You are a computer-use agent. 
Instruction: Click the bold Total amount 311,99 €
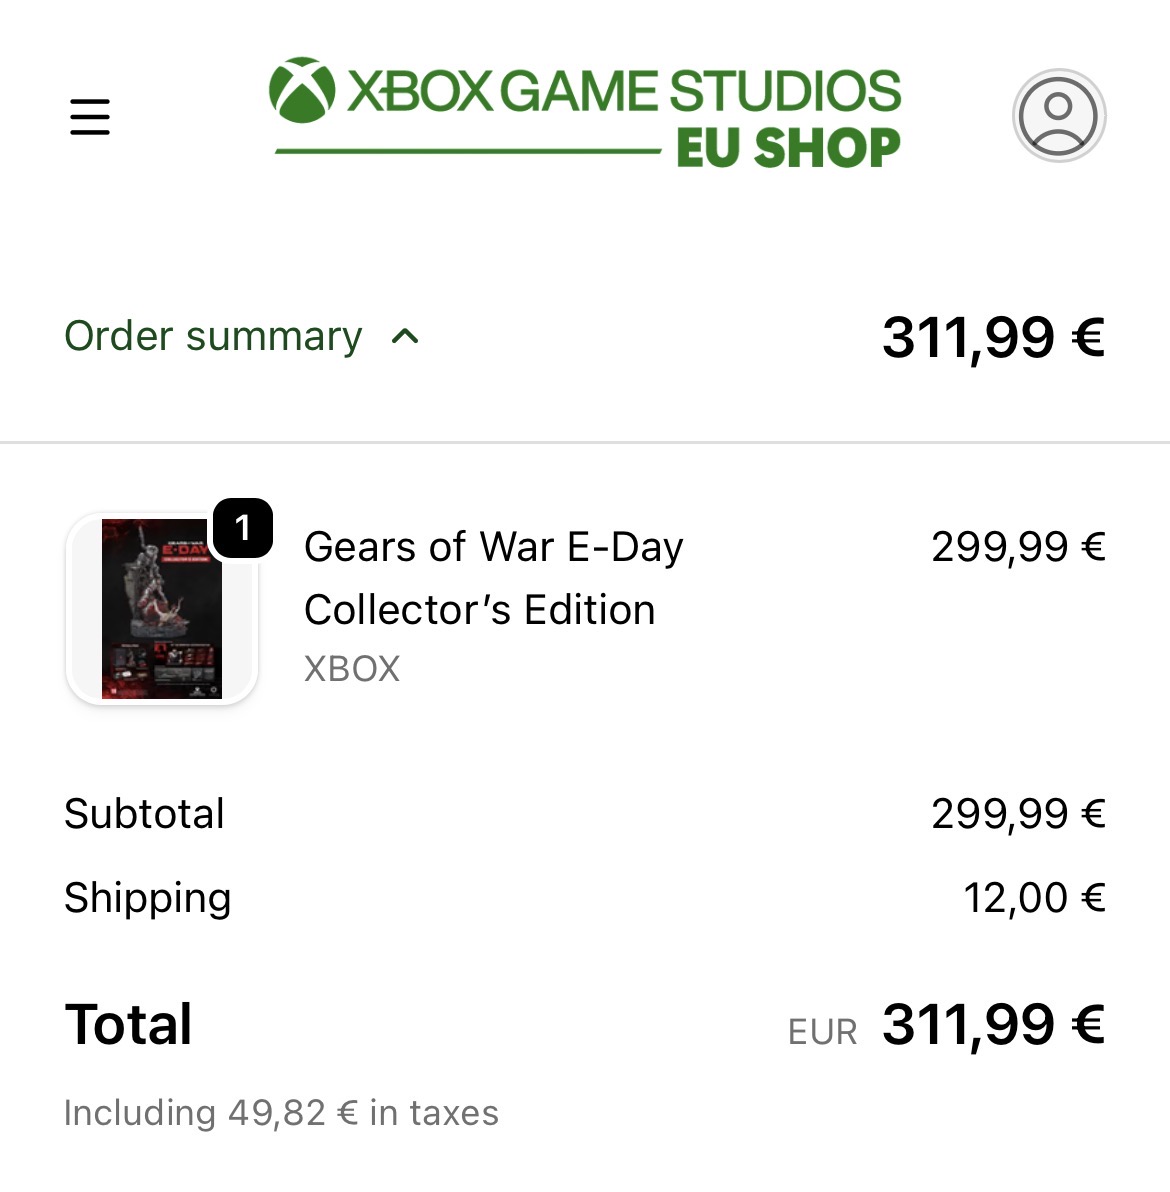(x=993, y=1025)
